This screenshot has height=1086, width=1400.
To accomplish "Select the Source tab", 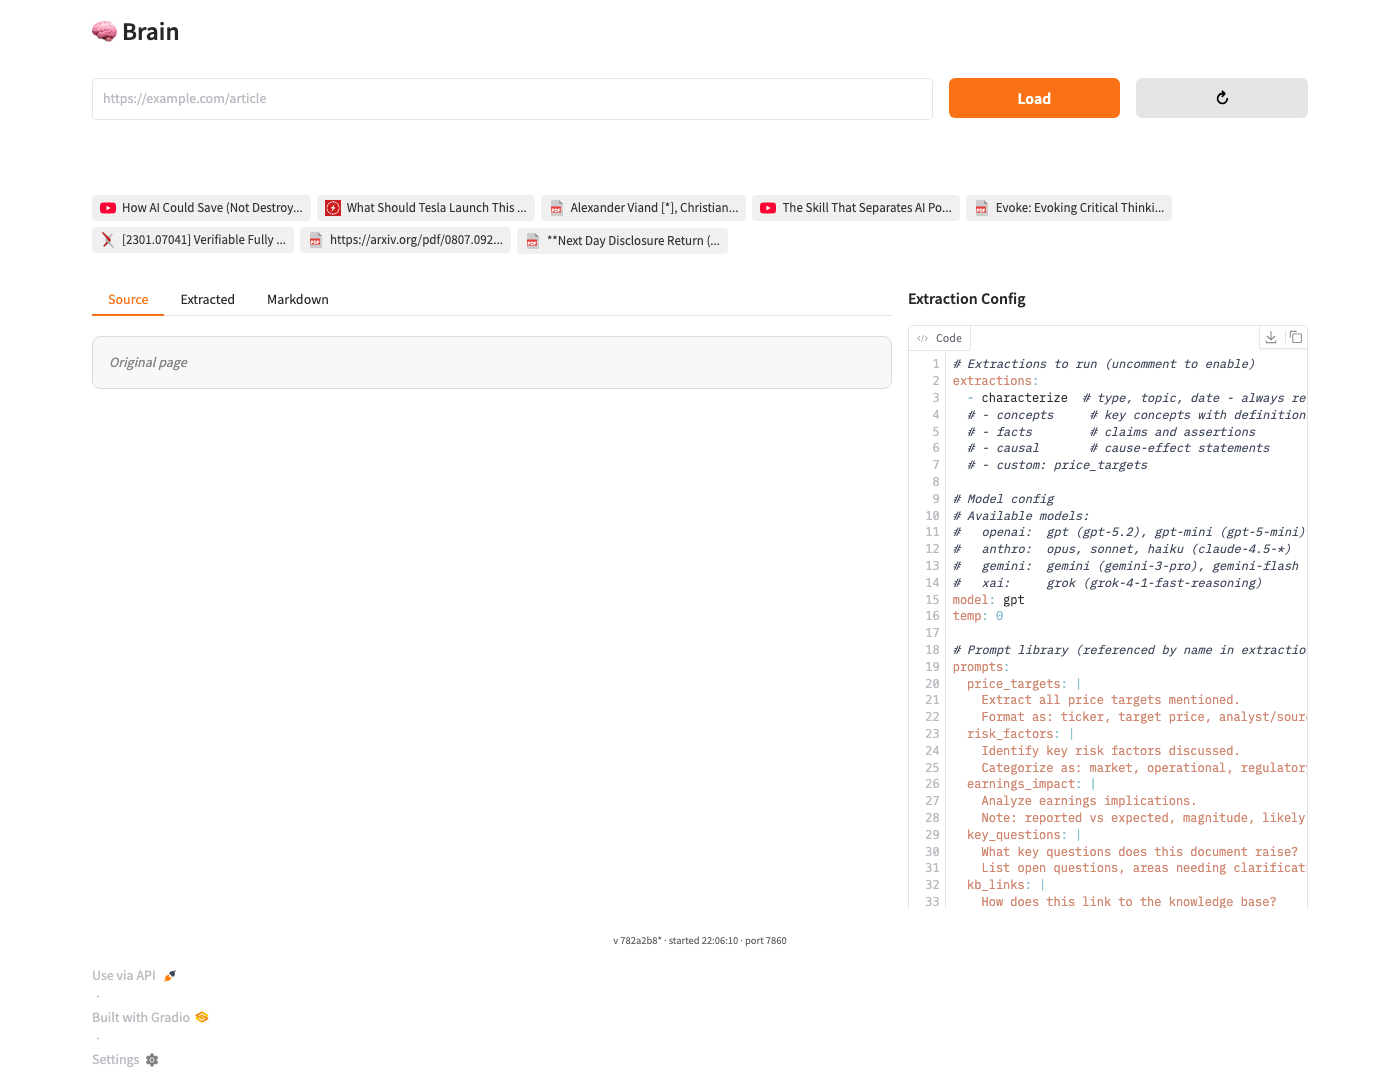I will click(128, 300).
